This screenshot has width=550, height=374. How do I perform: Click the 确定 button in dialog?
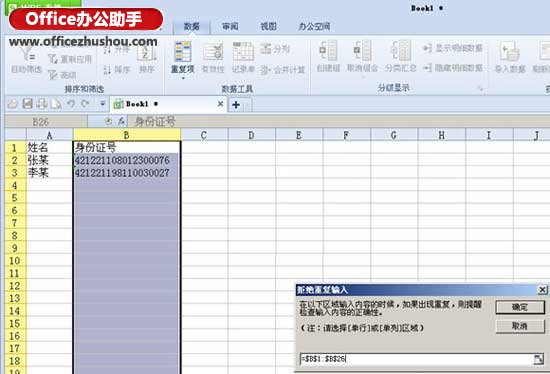click(x=520, y=307)
